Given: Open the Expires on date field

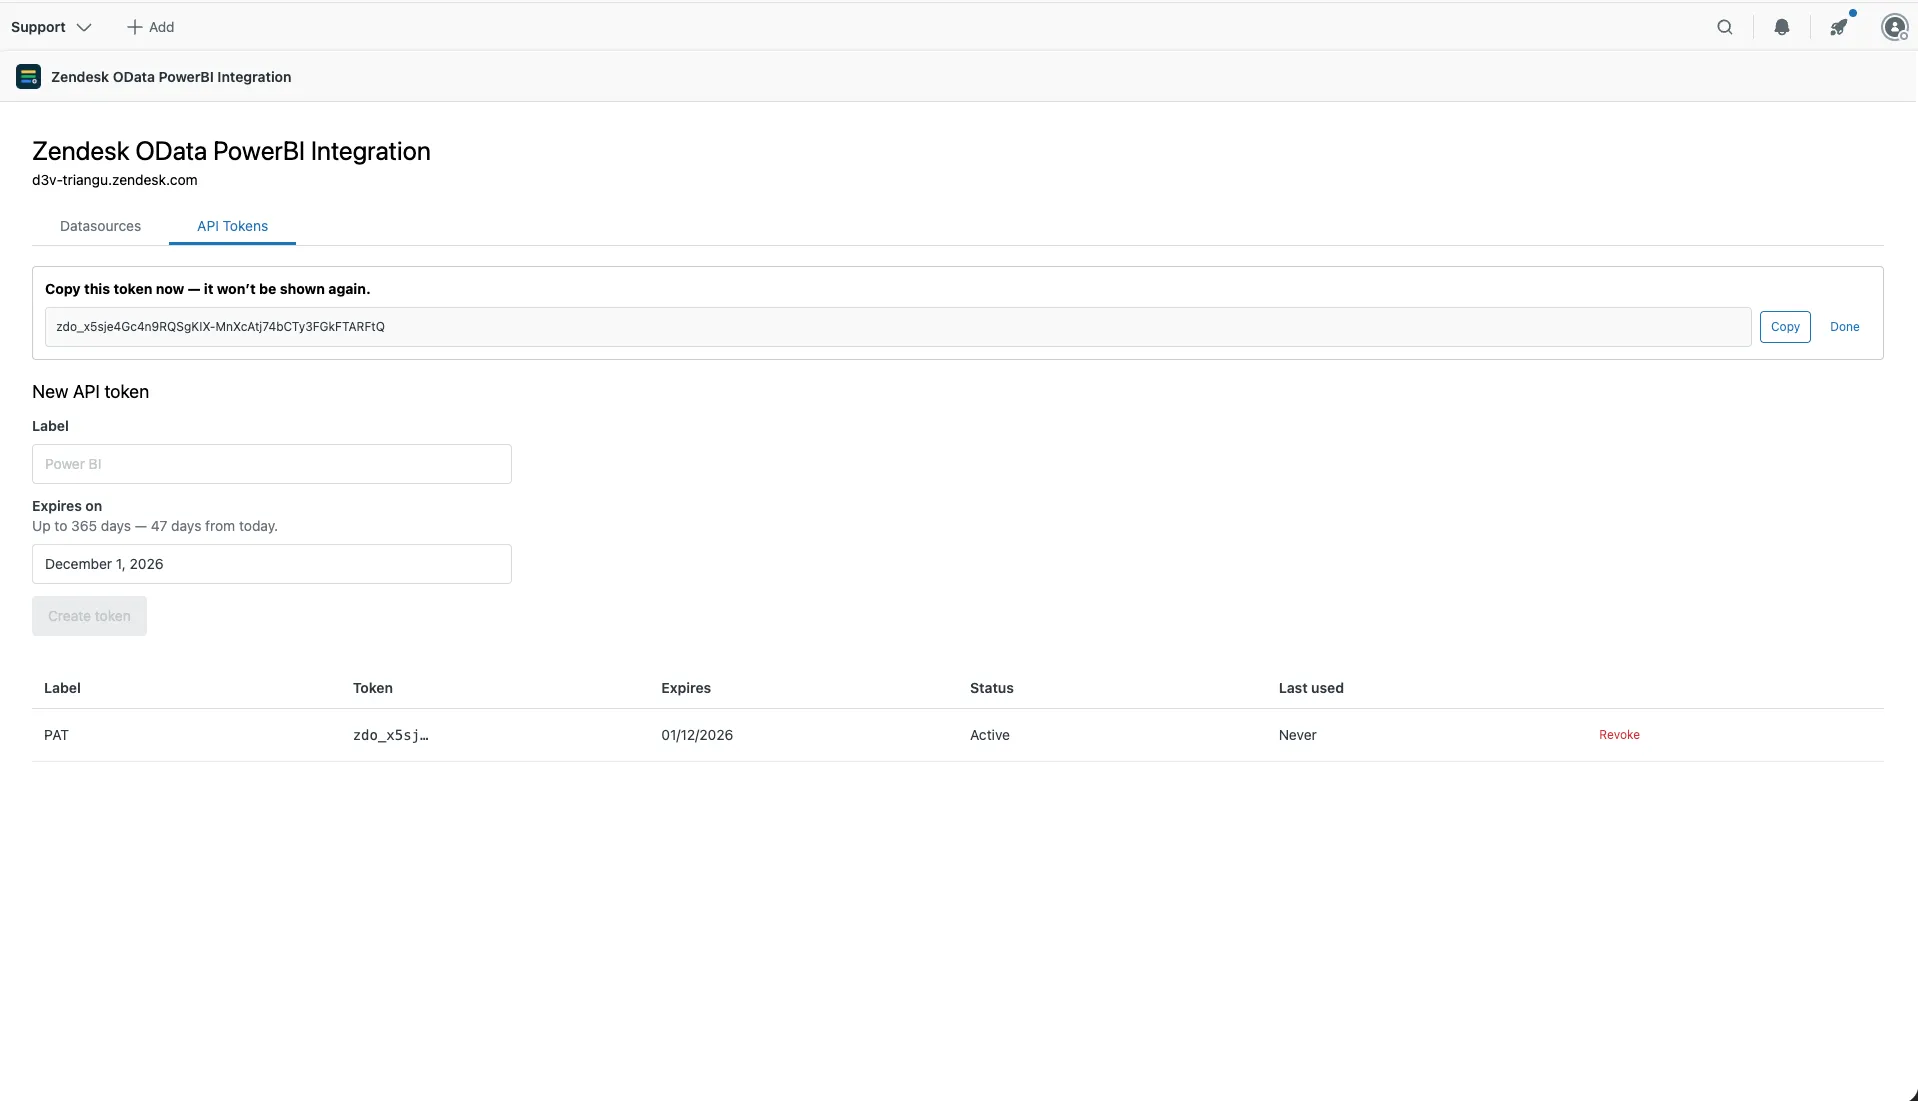Looking at the screenshot, I should pos(272,564).
